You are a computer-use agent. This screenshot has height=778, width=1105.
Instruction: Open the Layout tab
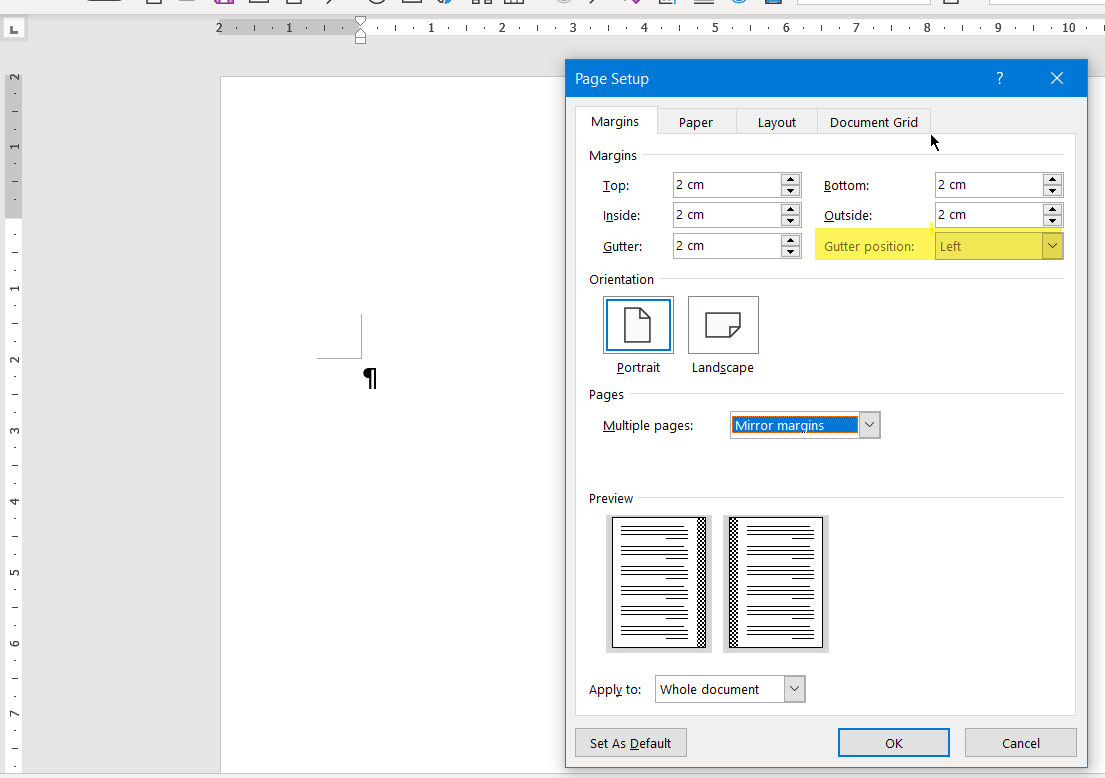(777, 122)
